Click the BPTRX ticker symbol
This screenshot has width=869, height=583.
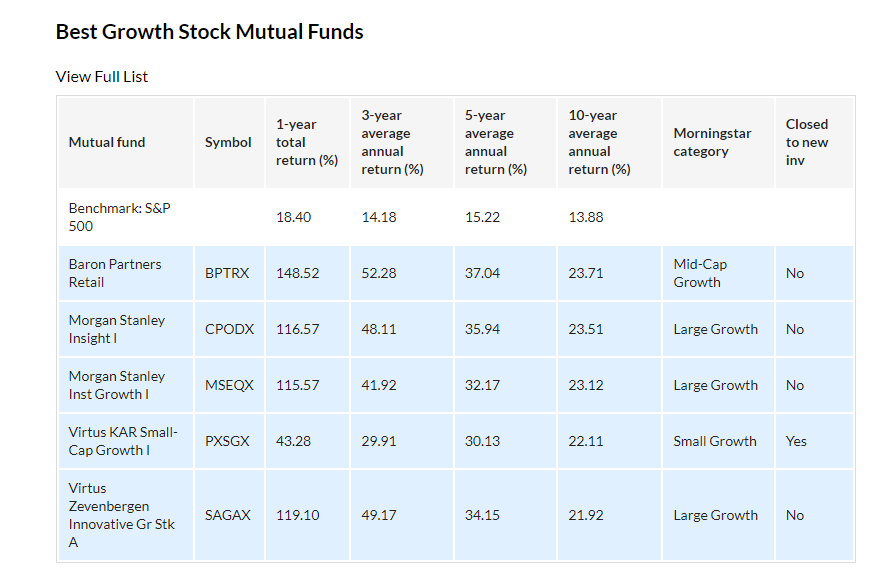click(x=228, y=273)
